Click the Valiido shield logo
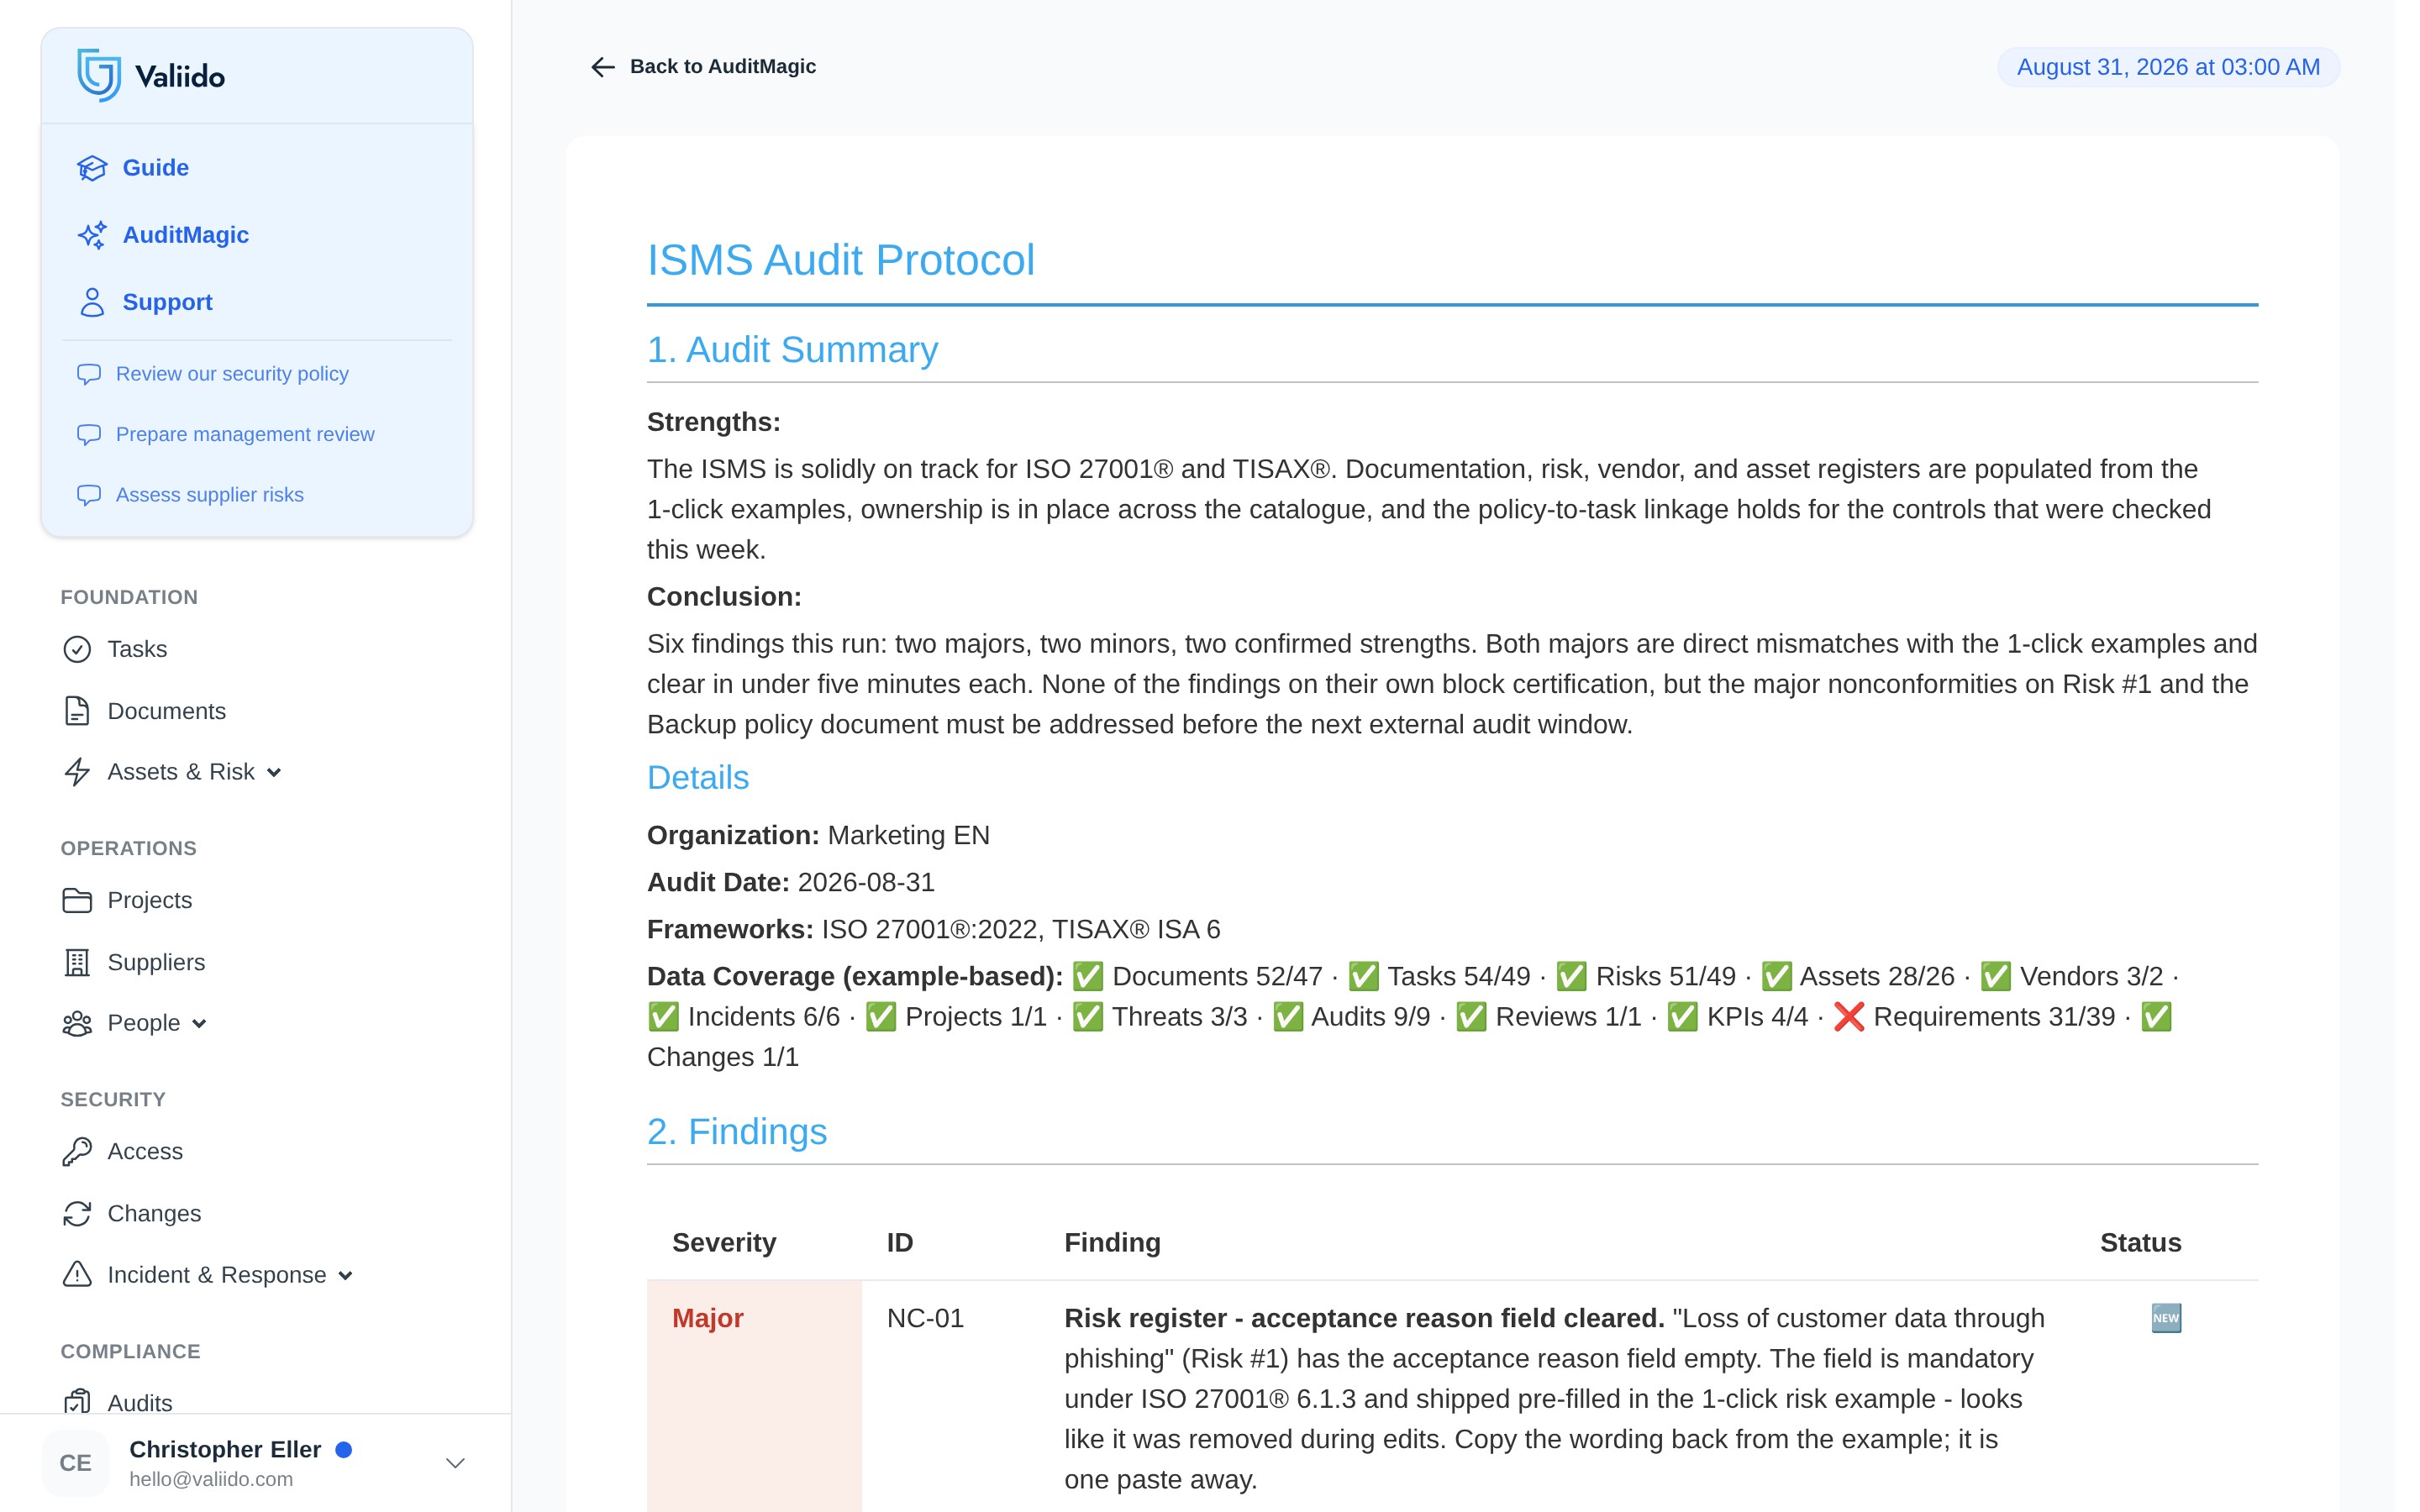This screenshot has width=2420, height=1512. point(99,76)
